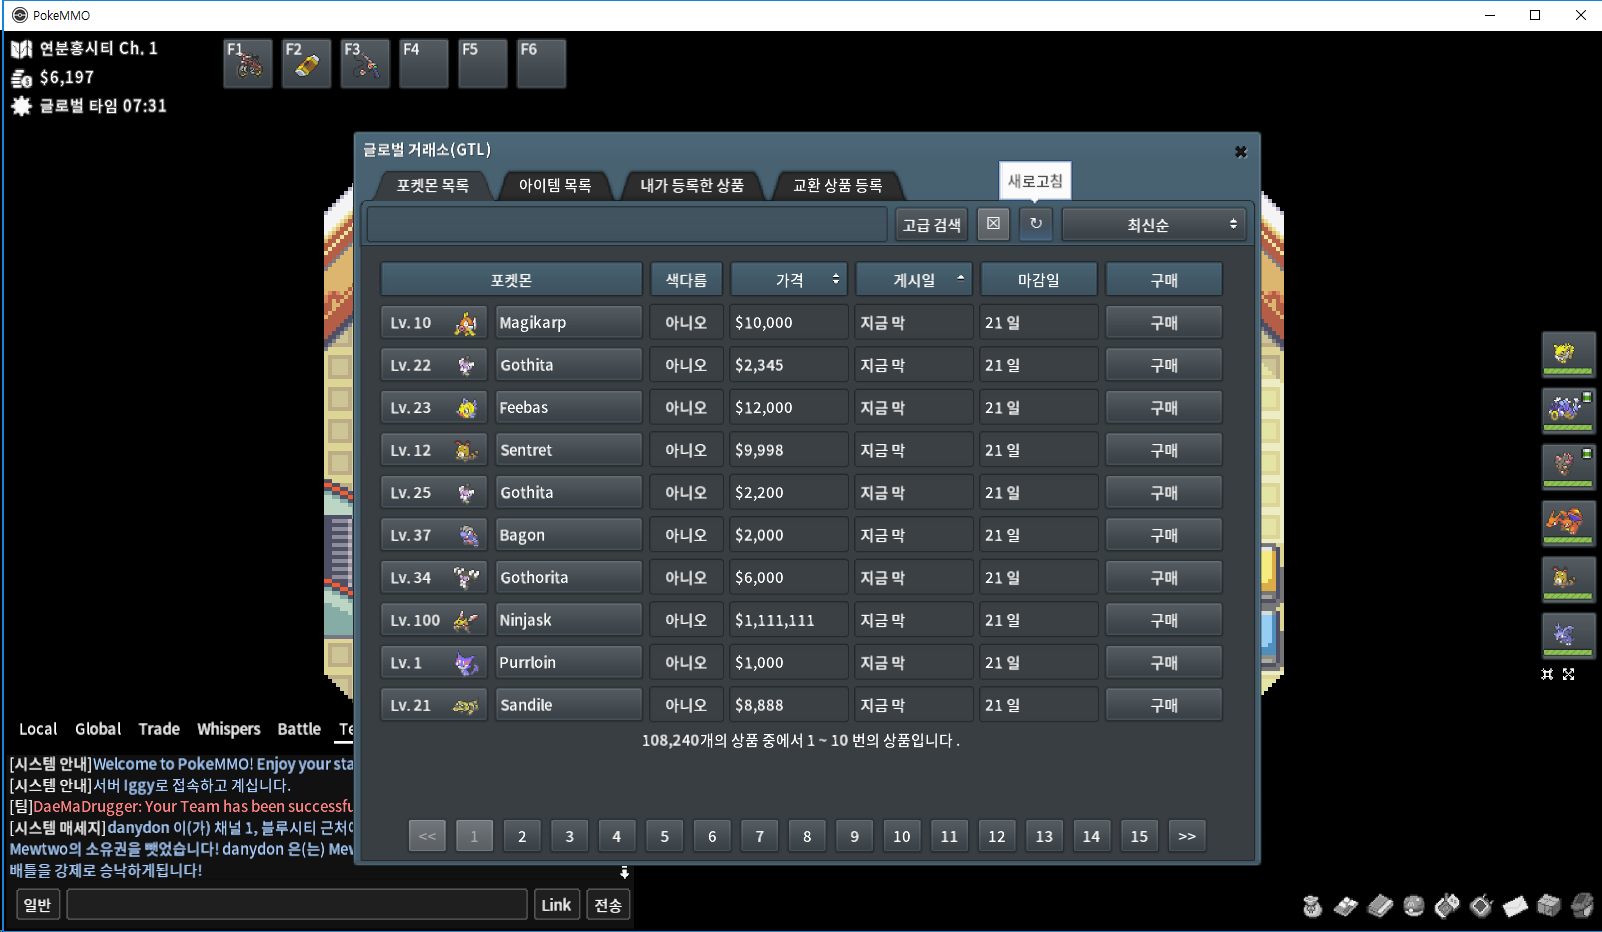Image resolution: width=1602 pixels, height=932 pixels.
Task: Close the GTL window
Action: pyautogui.click(x=1240, y=152)
